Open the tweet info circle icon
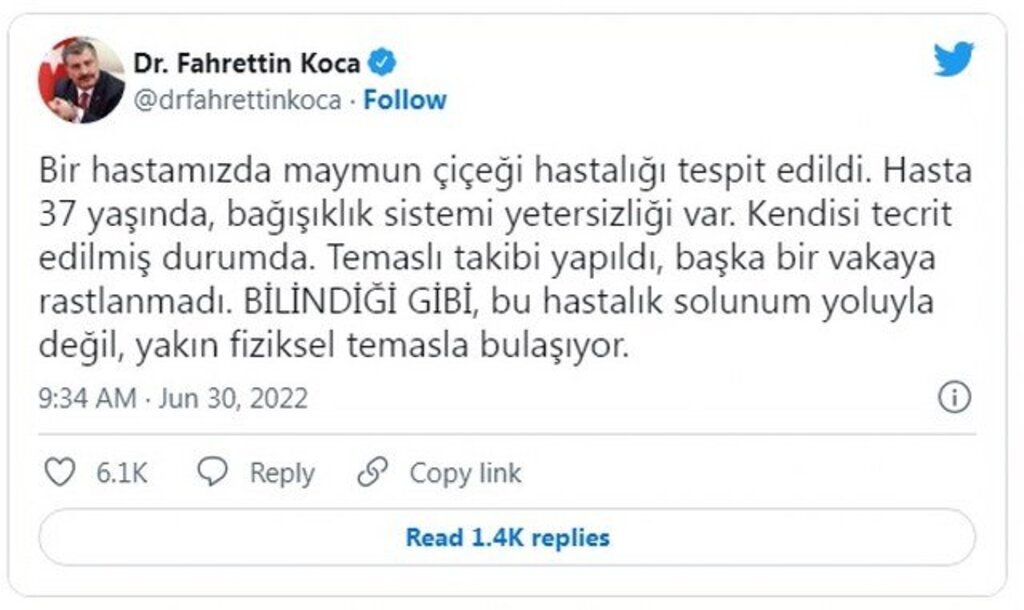This screenshot has height=610, width=1024. point(954,397)
